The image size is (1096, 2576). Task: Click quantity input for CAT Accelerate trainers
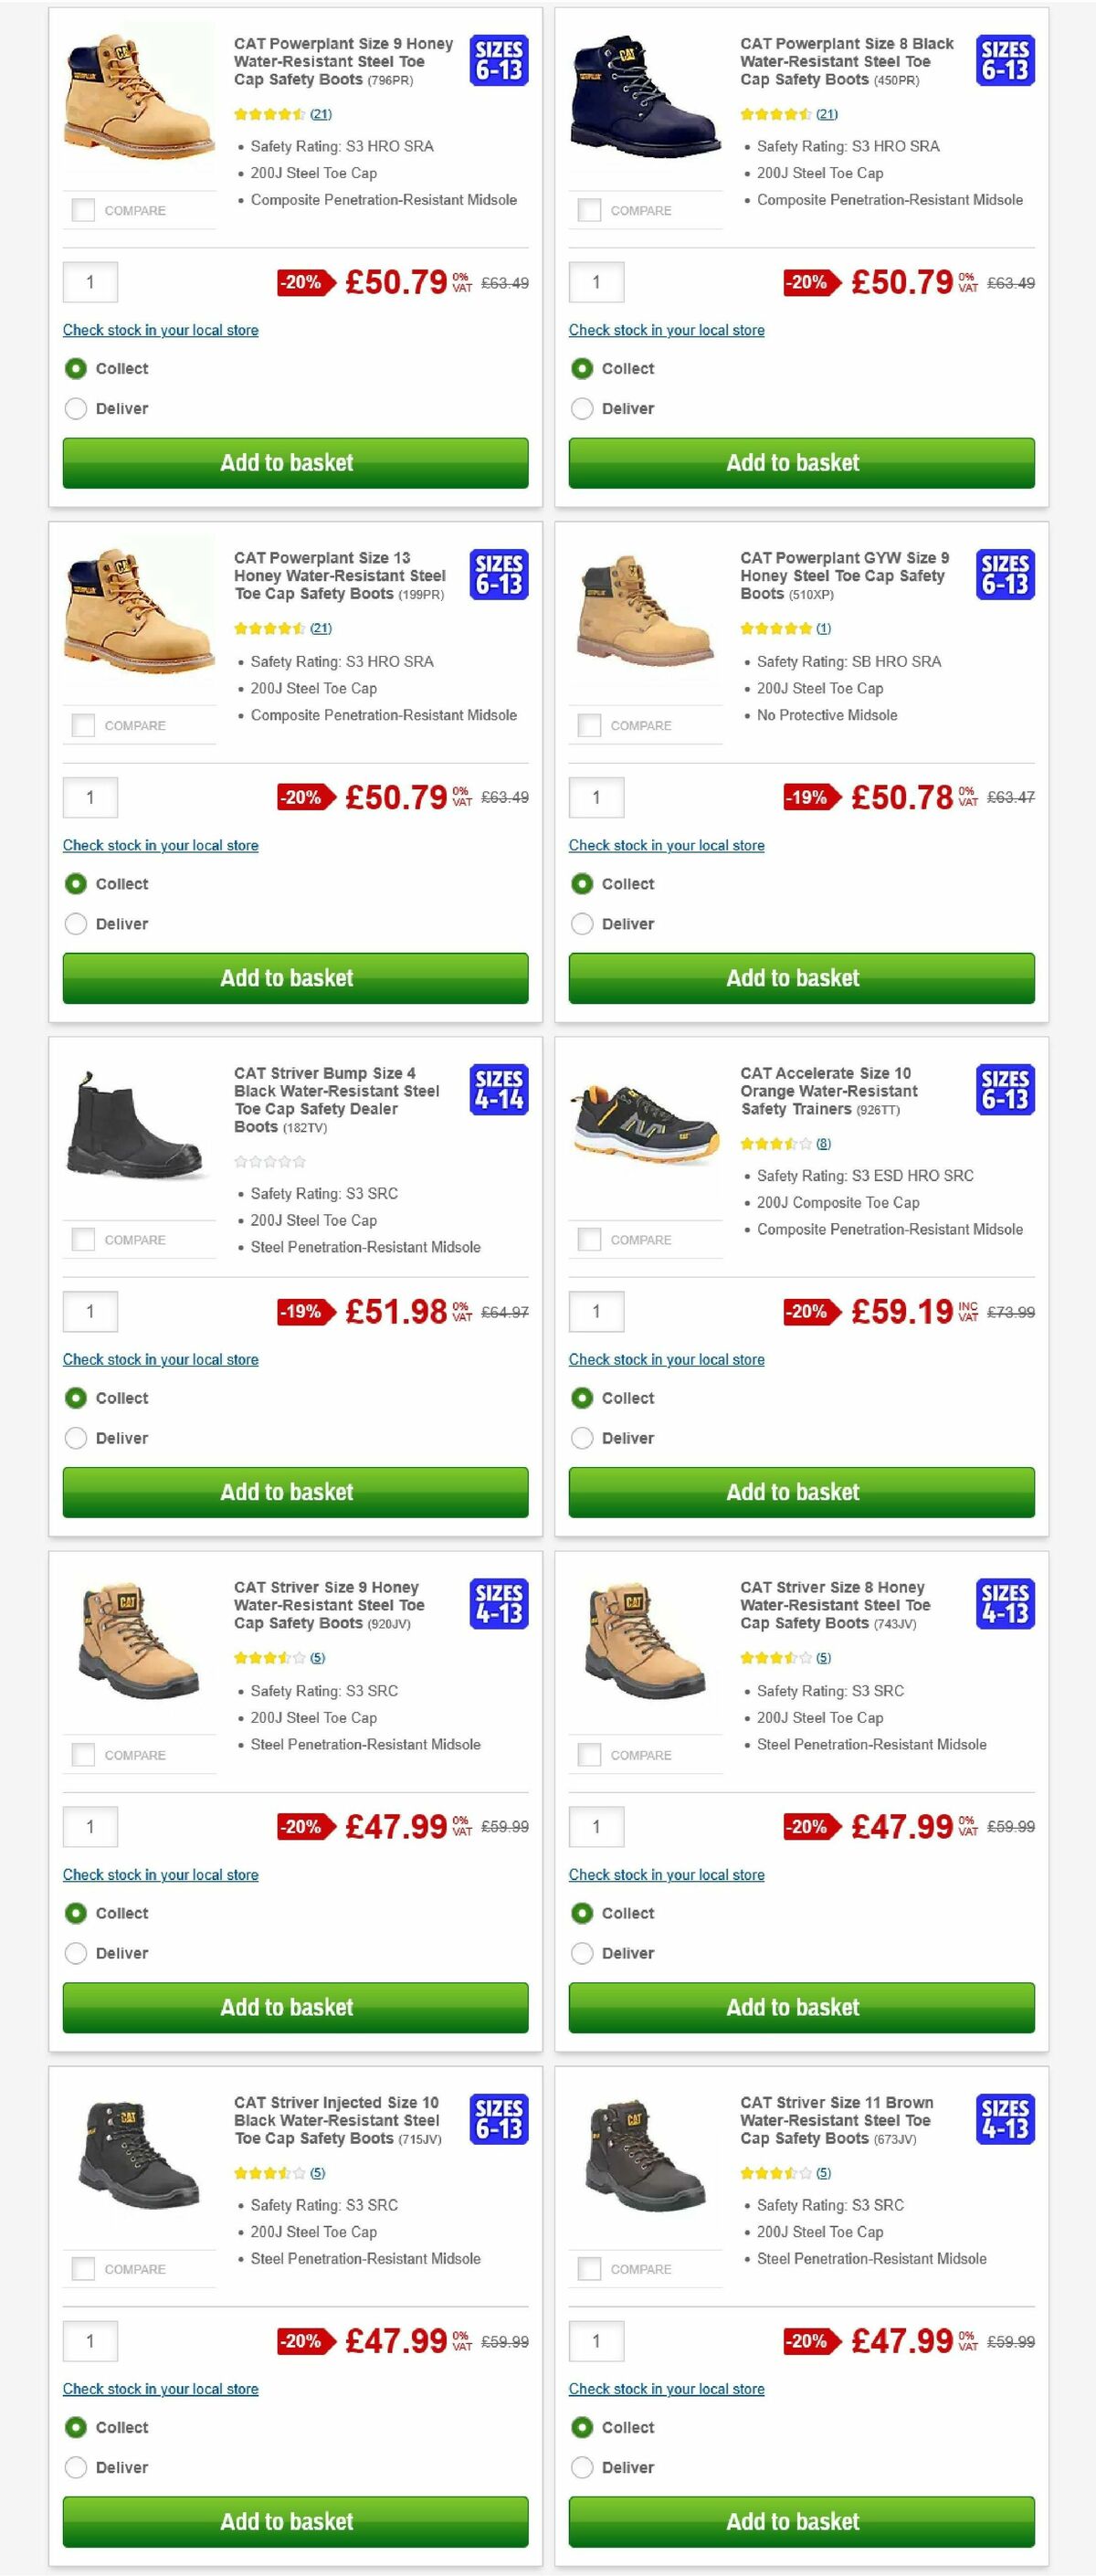coord(598,1311)
